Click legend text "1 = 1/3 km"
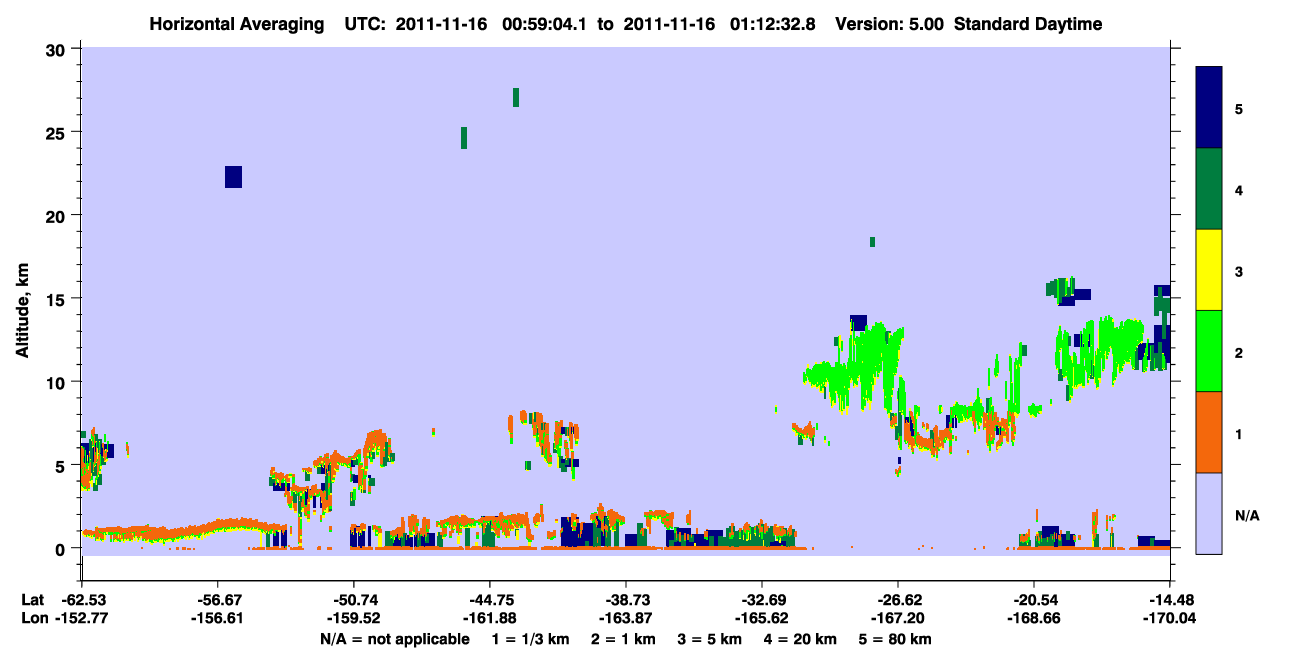This screenshot has height=667, width=1300. [x=529, y=639]
